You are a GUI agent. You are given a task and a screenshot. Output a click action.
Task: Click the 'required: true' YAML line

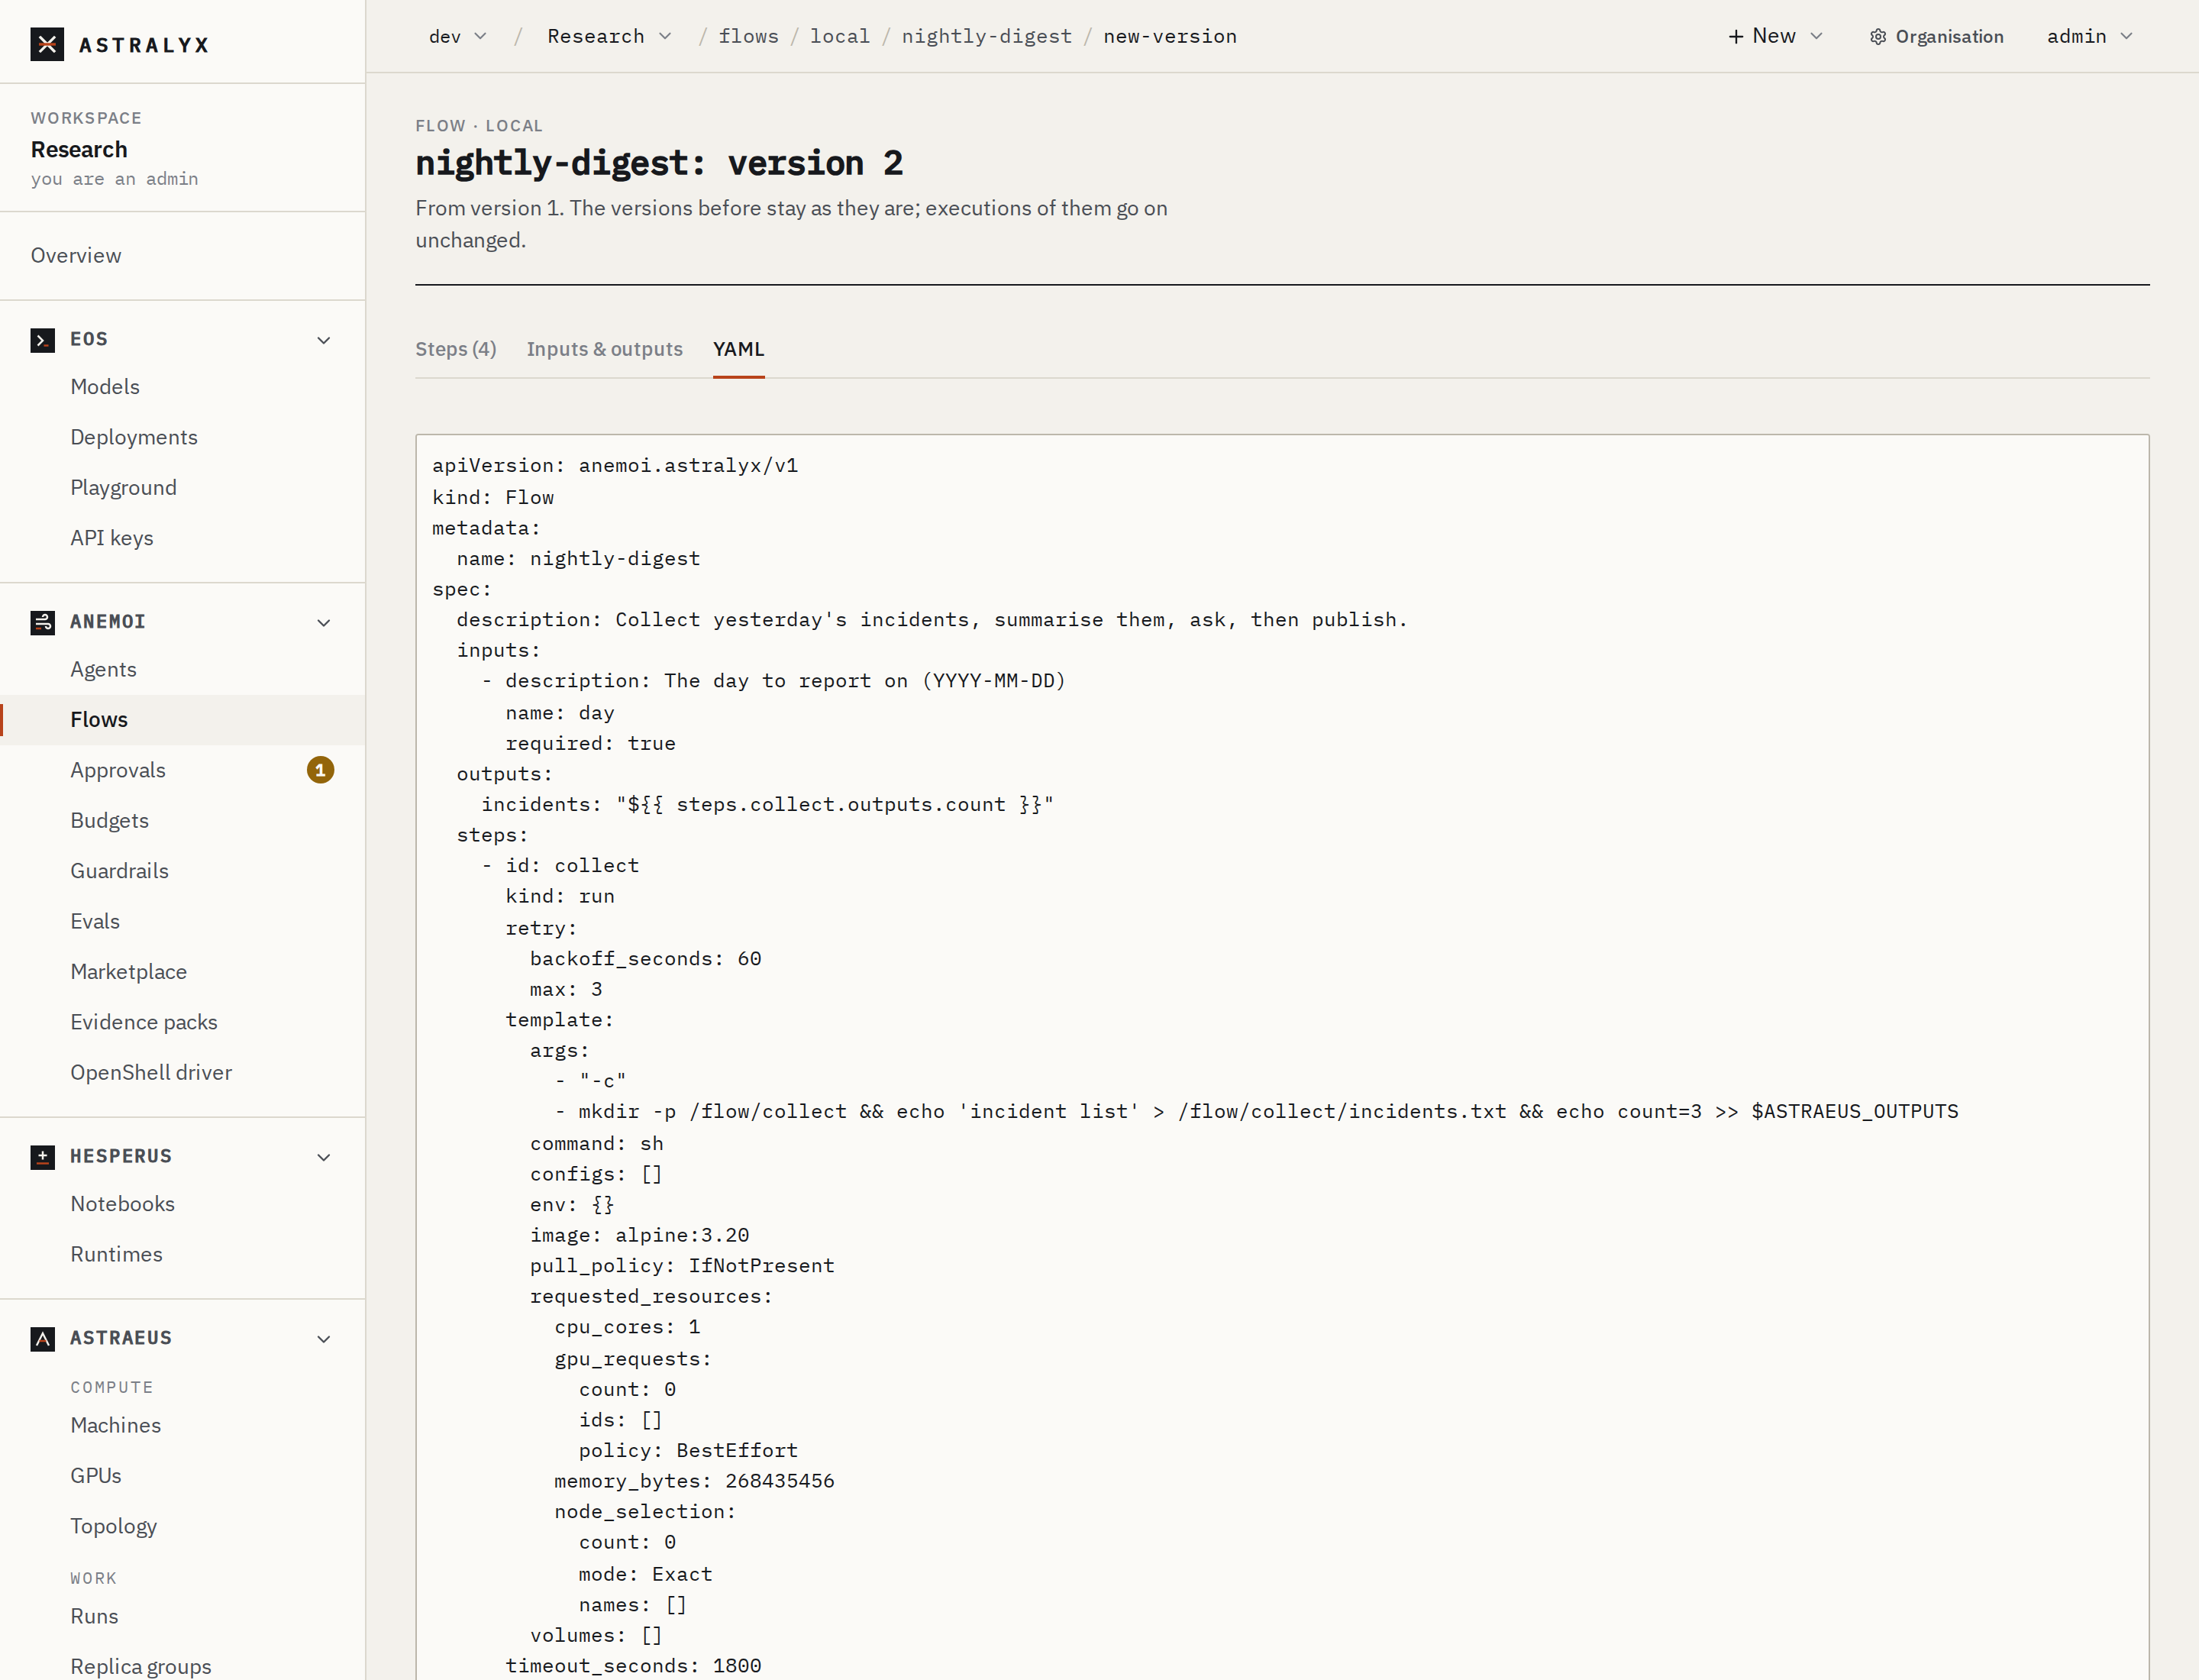590,743
